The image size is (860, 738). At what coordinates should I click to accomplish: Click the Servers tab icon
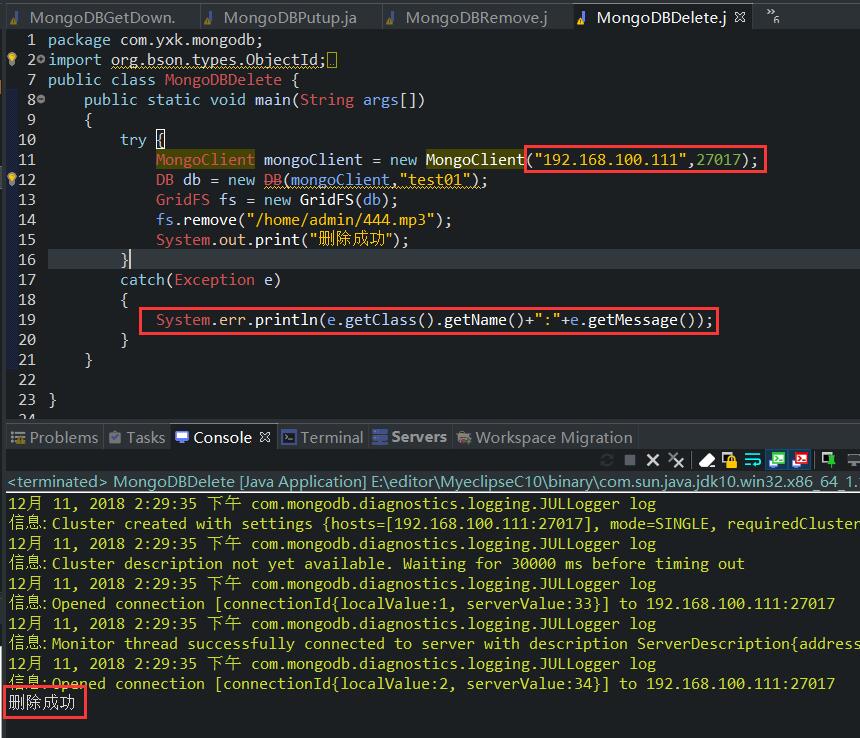[x=380, y=437]
